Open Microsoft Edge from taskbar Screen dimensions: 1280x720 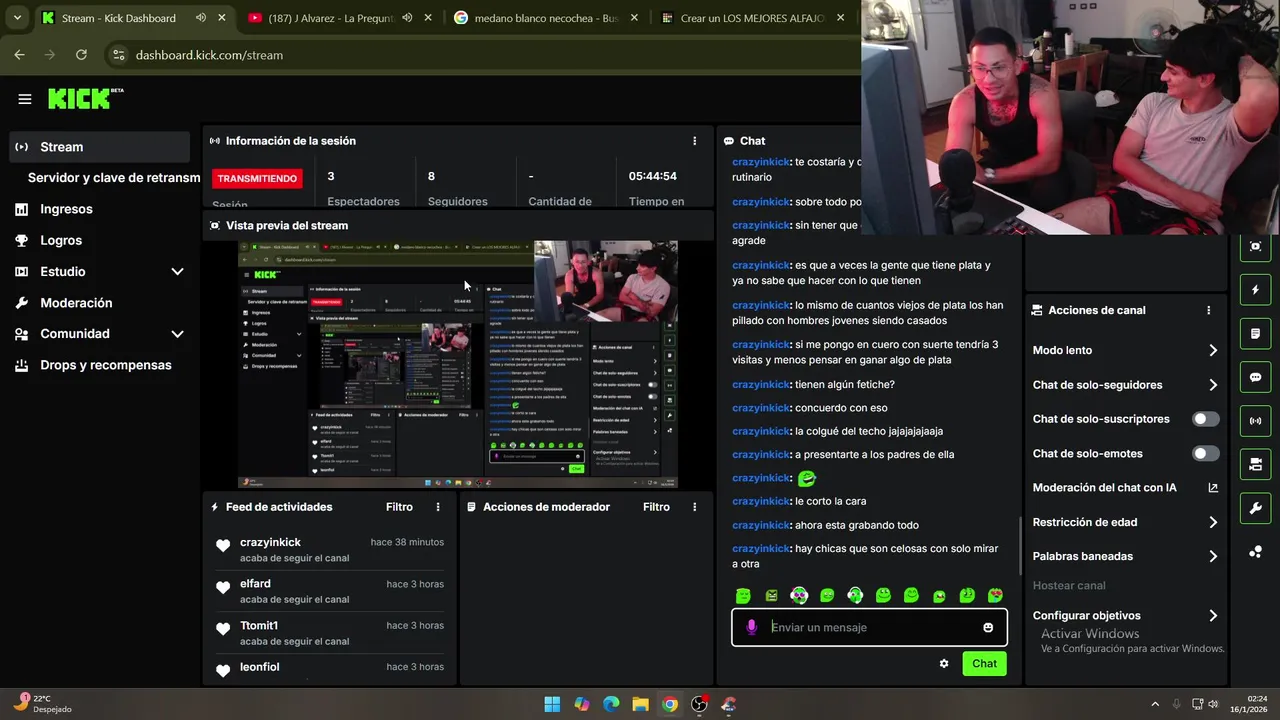pyautogui.click(x=611, y=704)
